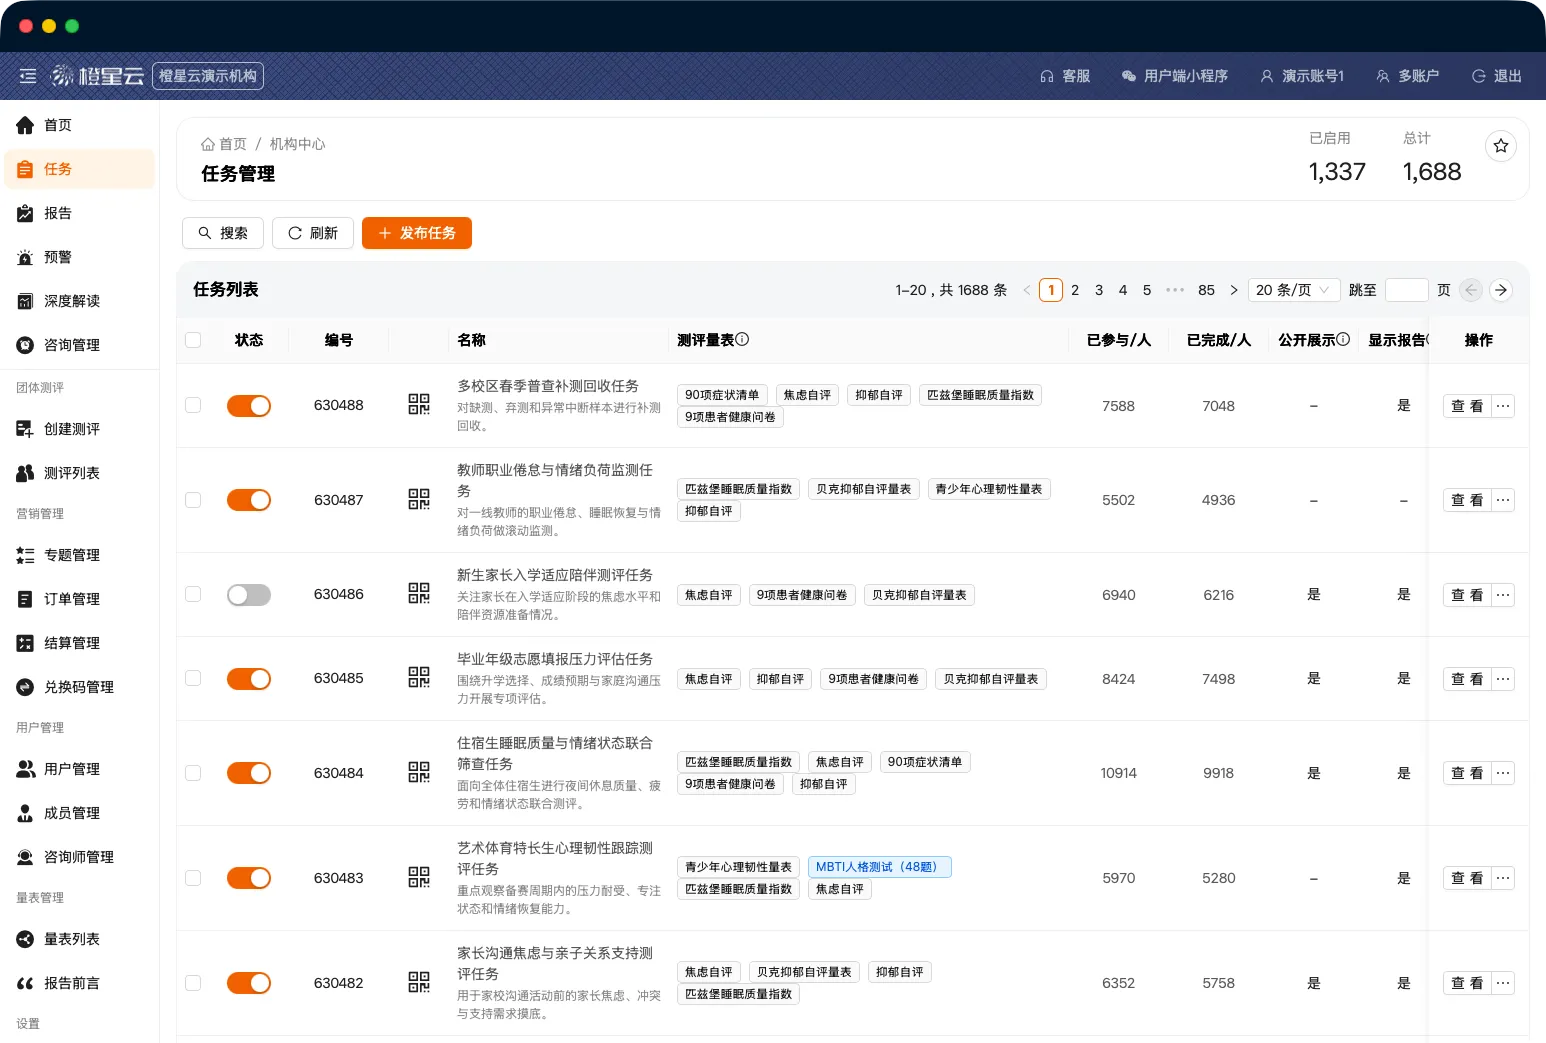1546x1043 pixels.
Task: Check the row checkbox for task 630485
Action: (x=193, y=678)
